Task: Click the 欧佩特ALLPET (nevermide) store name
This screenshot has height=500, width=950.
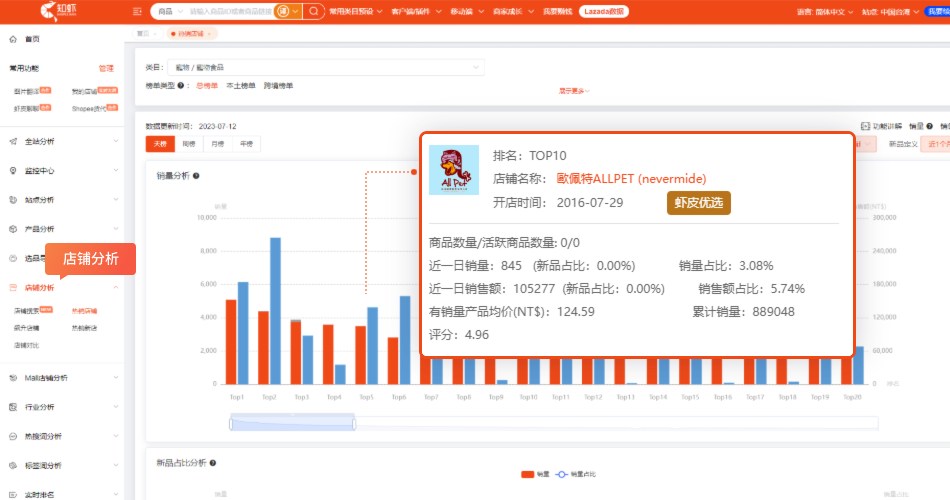Action: click(x=631, y=179)
